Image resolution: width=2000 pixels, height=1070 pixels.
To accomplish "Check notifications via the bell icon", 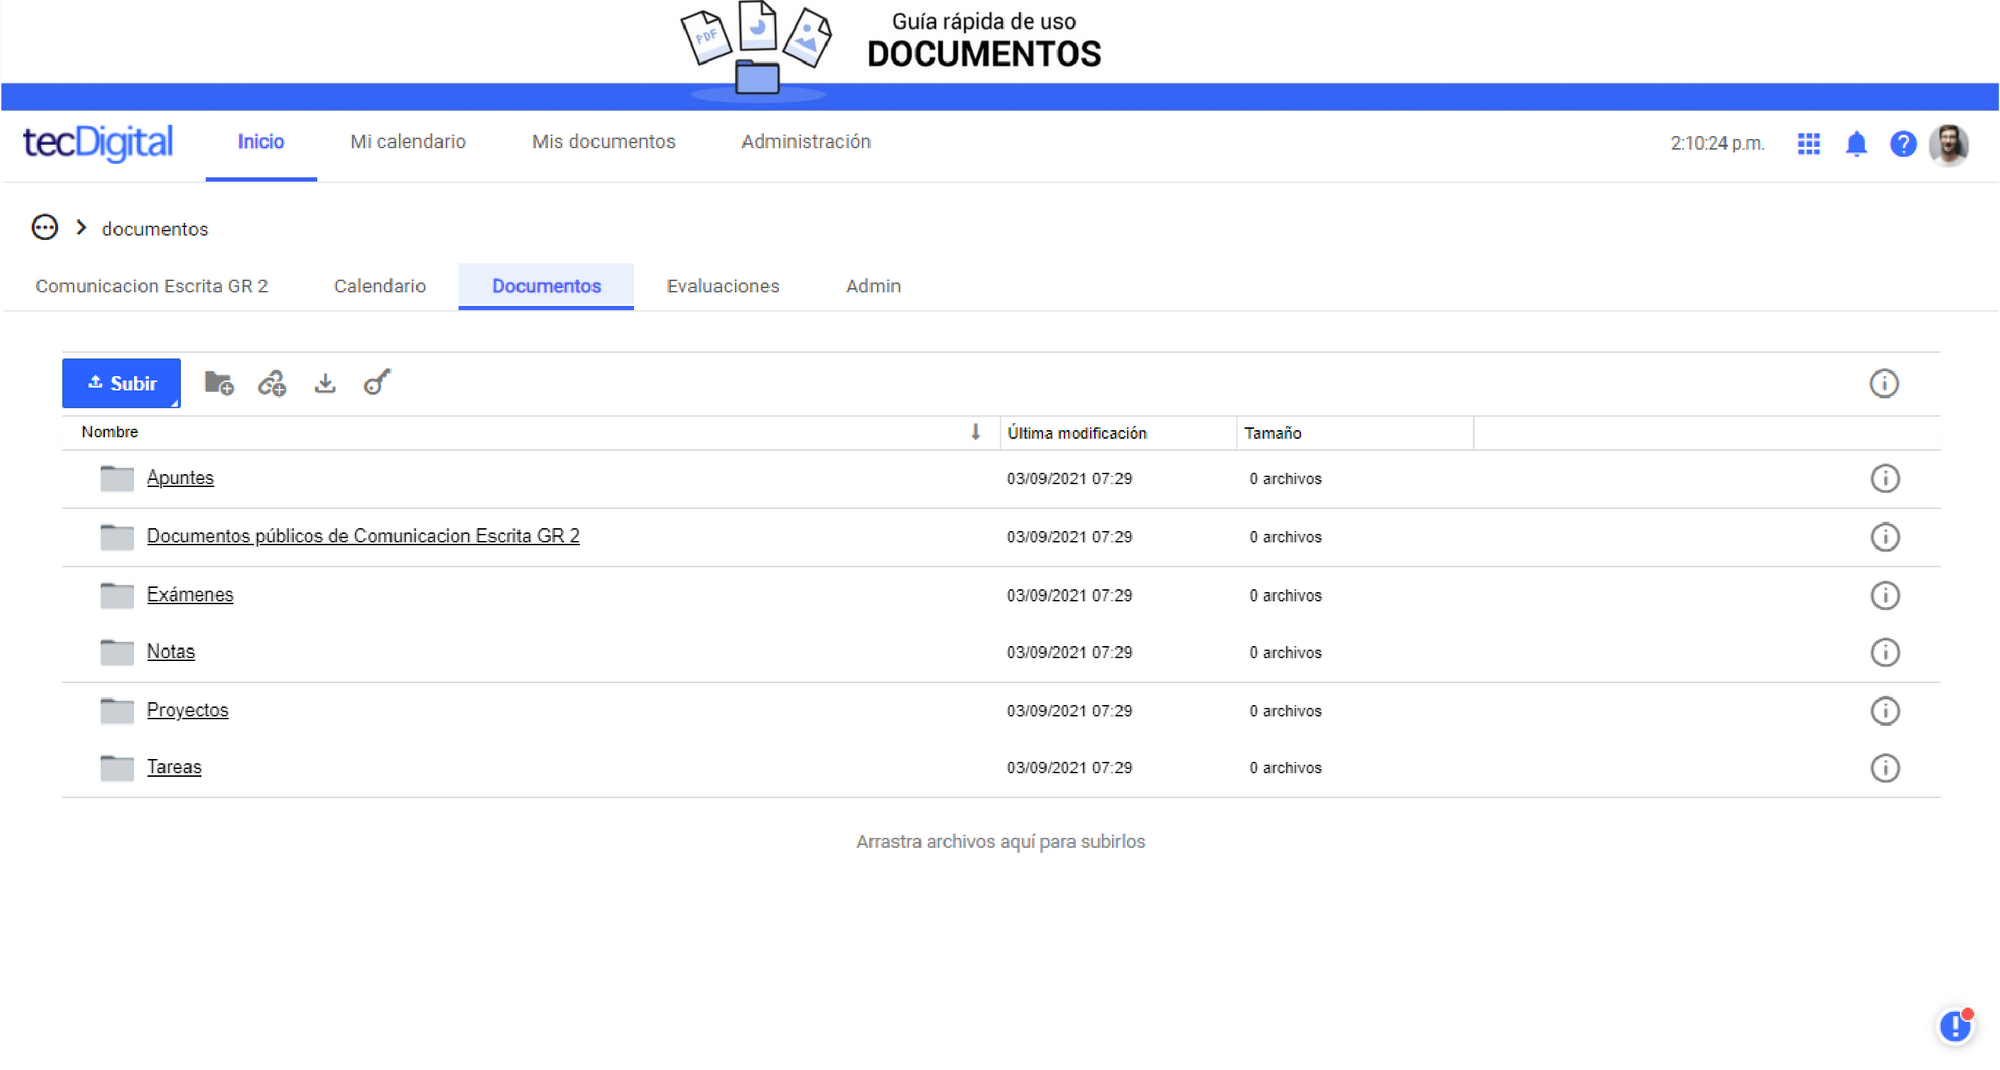I will point(1855,144).
